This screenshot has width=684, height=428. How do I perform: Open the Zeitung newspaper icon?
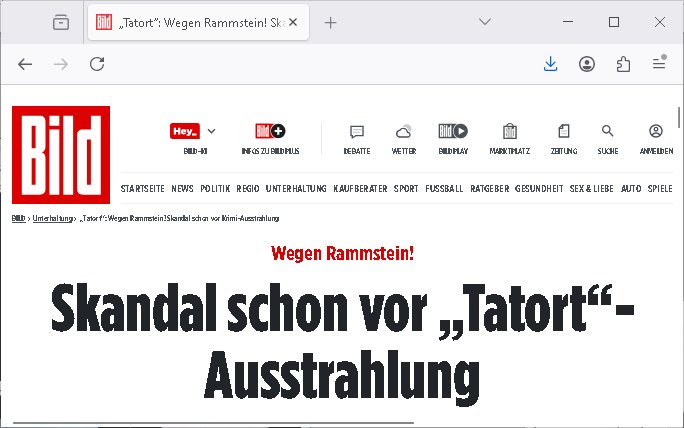click(563, 132)
